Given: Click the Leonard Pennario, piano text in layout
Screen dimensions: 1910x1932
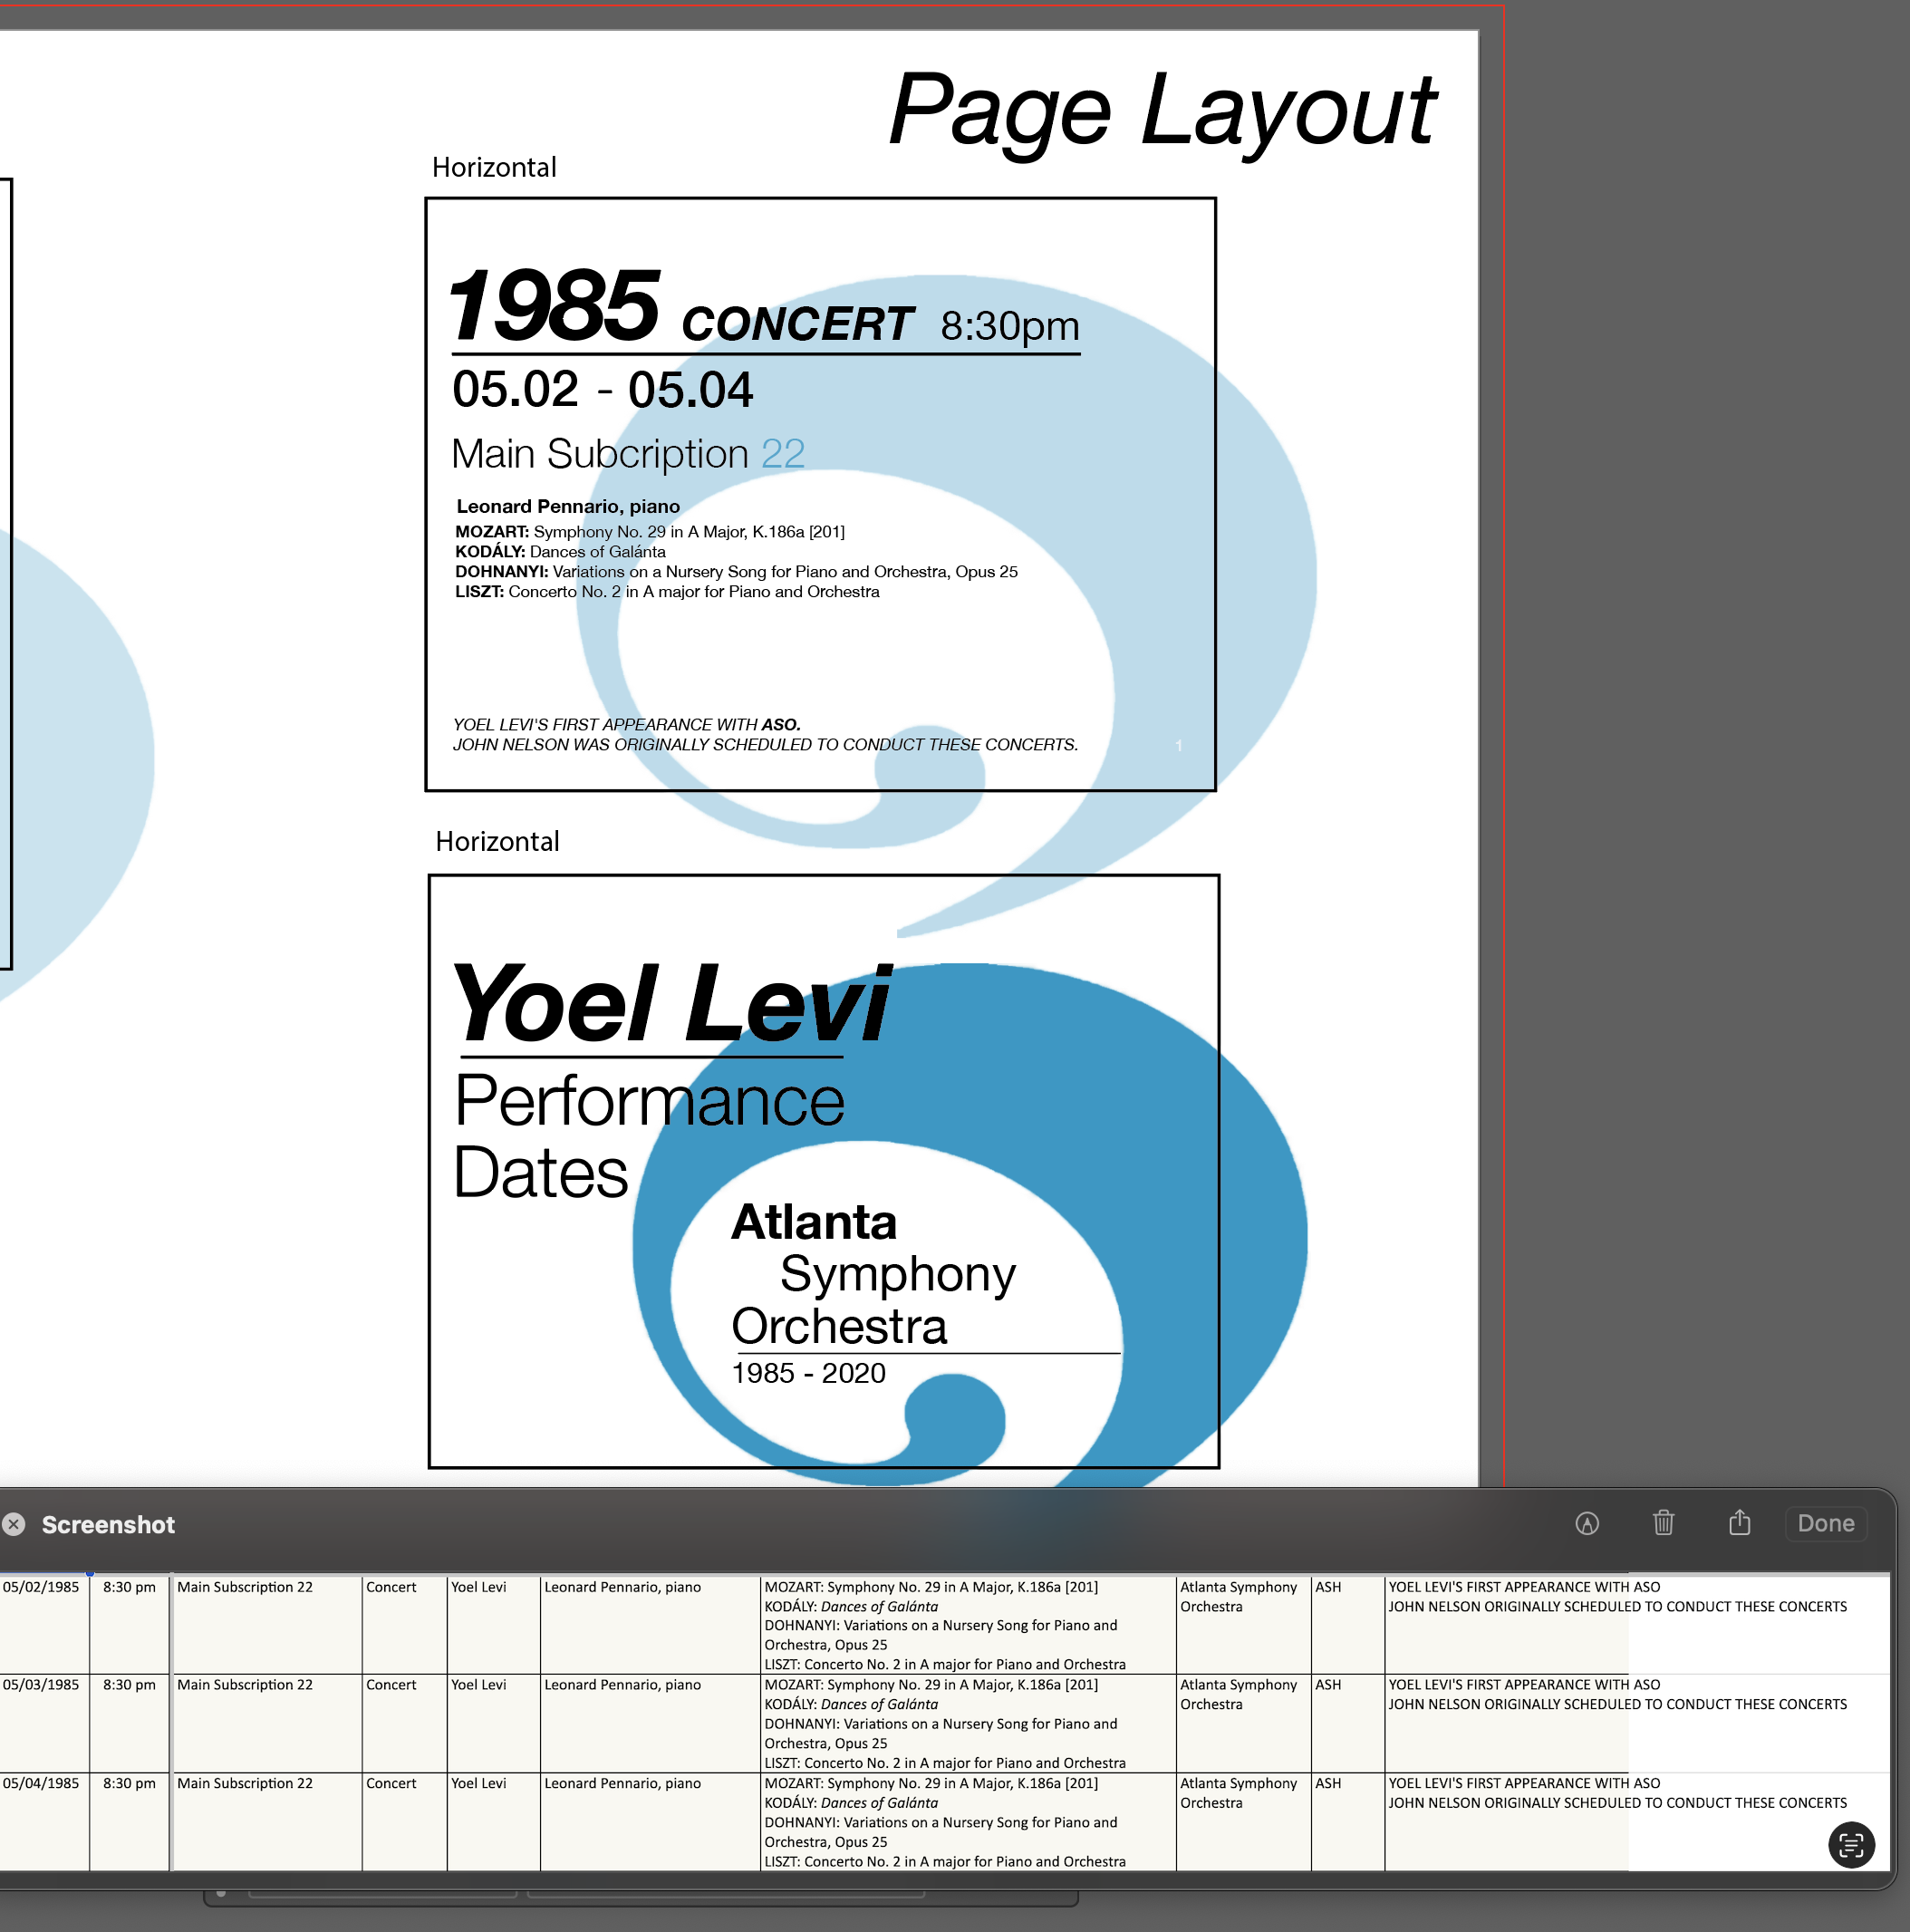Looking at the screenshot, I should [x=568, y=506].
